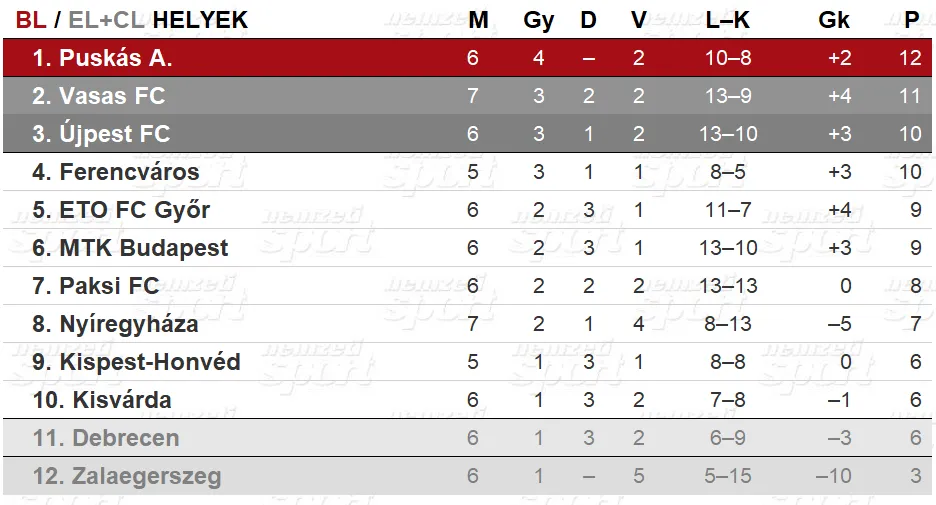
Task: Open the 10. Kisvárda entry
Action: [x=102, y=400]
